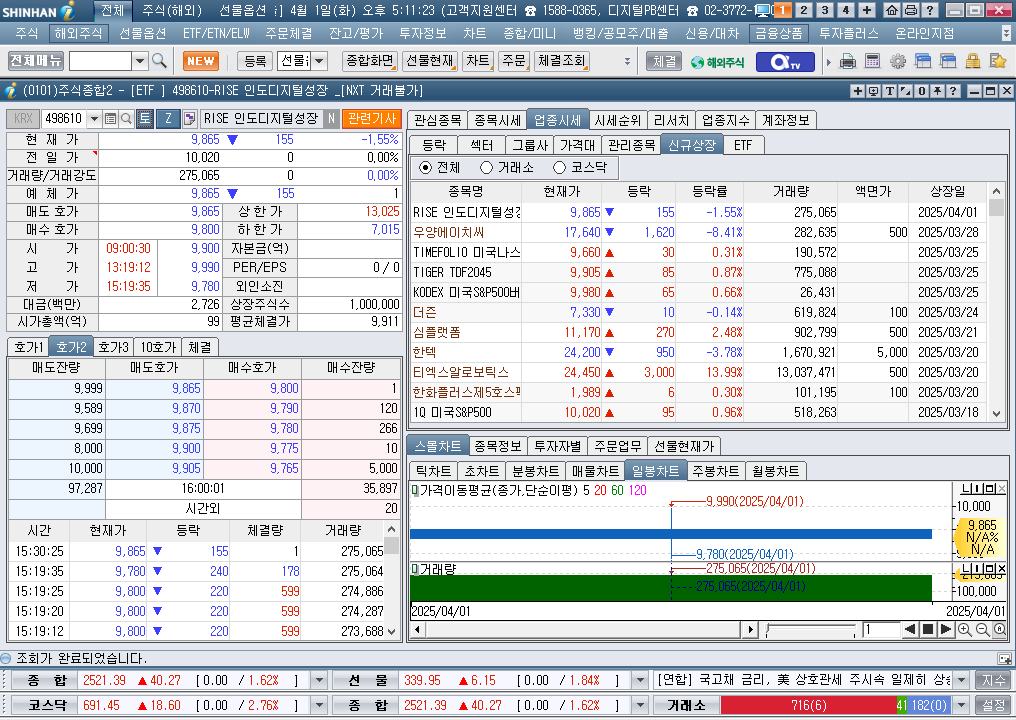Click the α TV logo button
1016x720 pixels.
coord(785,62)
